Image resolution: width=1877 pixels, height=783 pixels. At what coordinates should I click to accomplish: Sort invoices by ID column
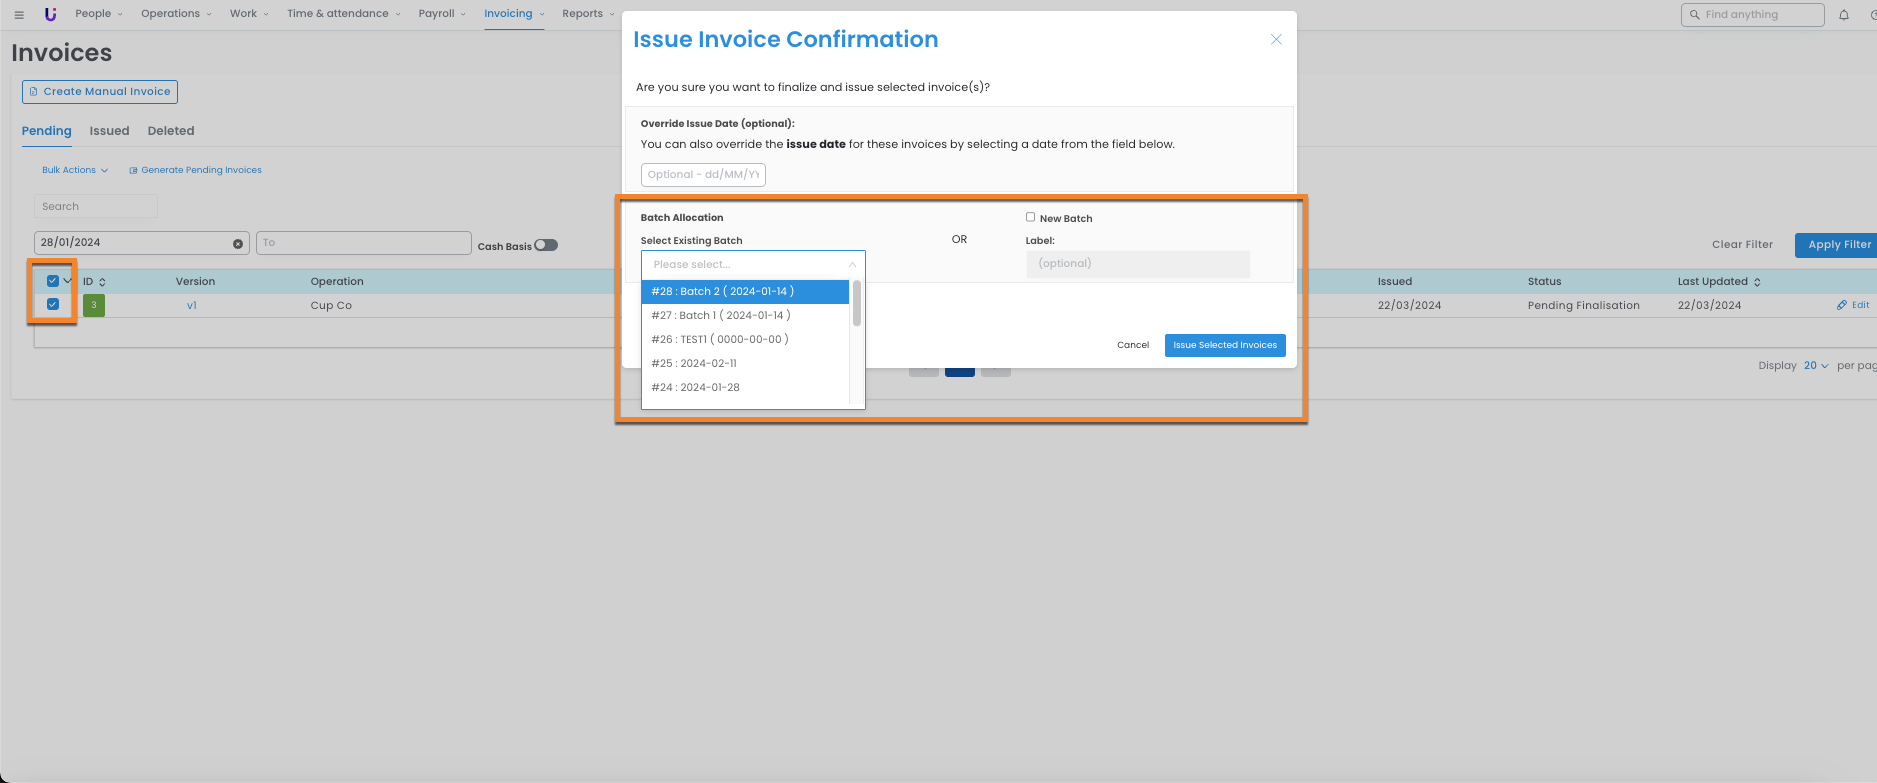[102, 282]
